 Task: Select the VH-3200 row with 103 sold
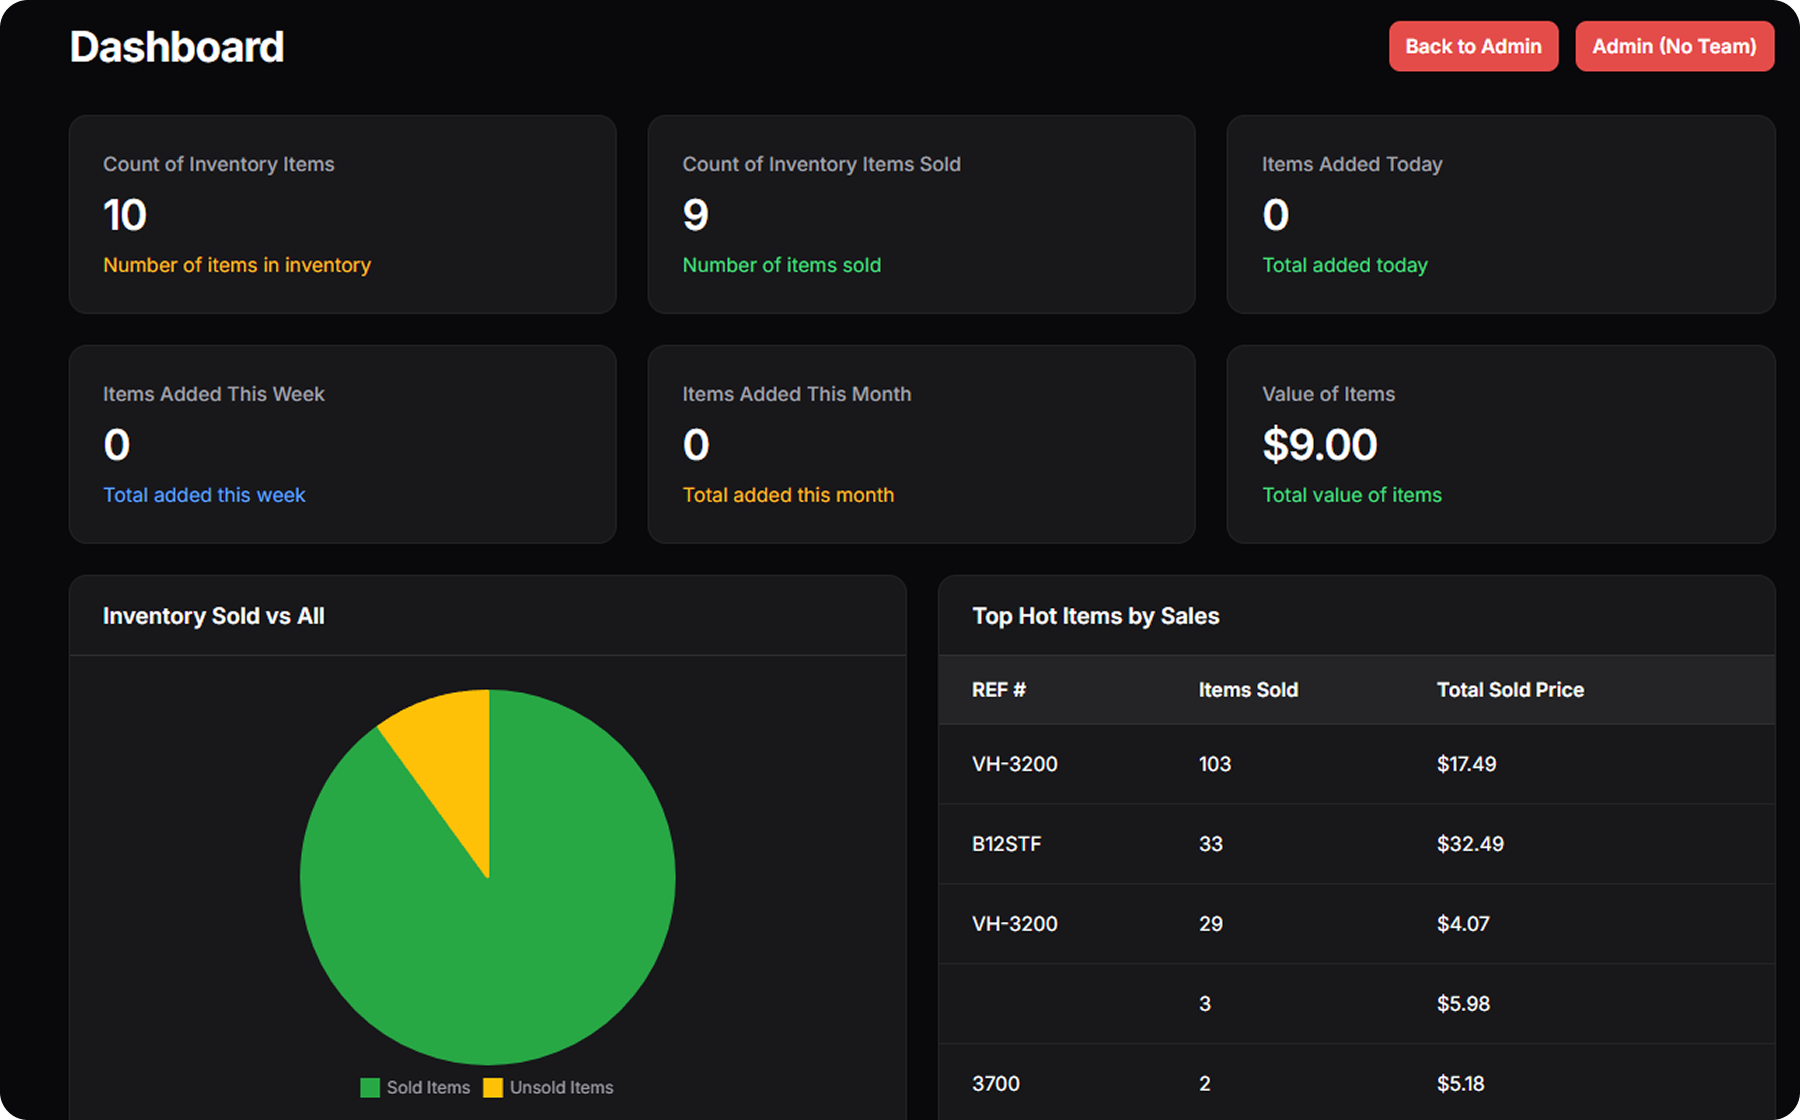point(1356,764)
